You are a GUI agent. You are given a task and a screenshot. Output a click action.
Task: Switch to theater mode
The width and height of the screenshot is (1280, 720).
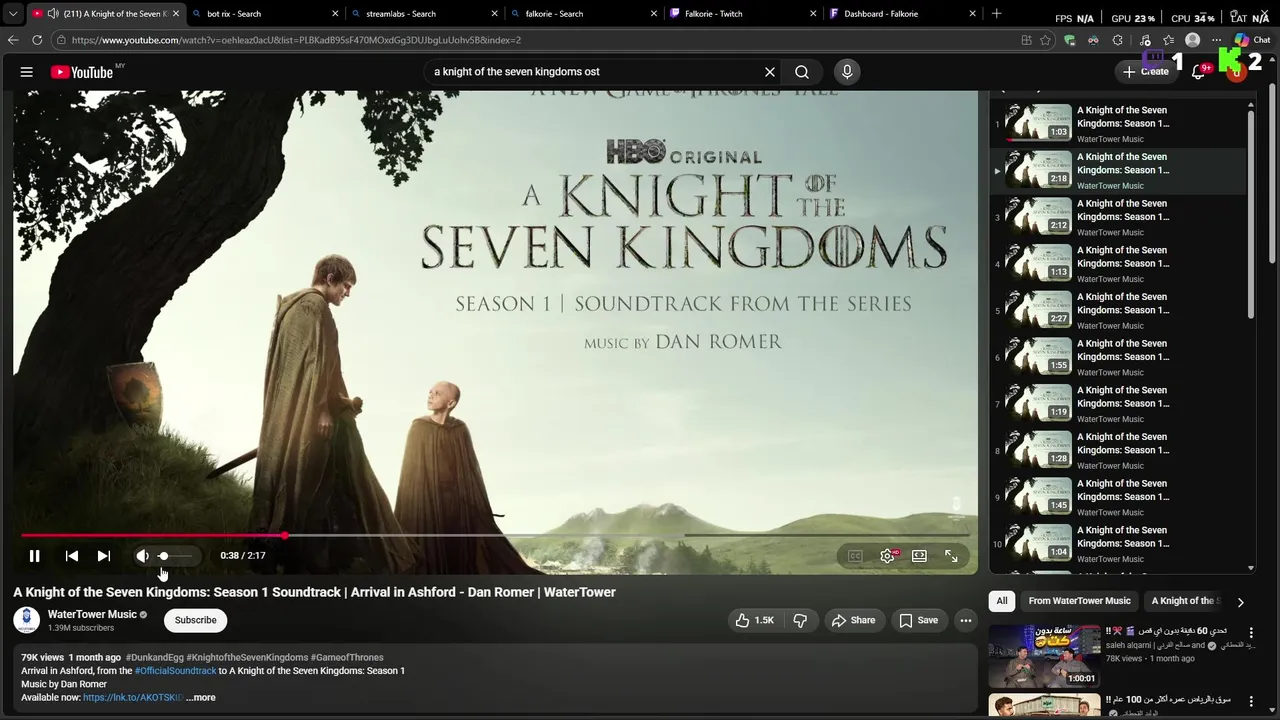coord(919,556)
